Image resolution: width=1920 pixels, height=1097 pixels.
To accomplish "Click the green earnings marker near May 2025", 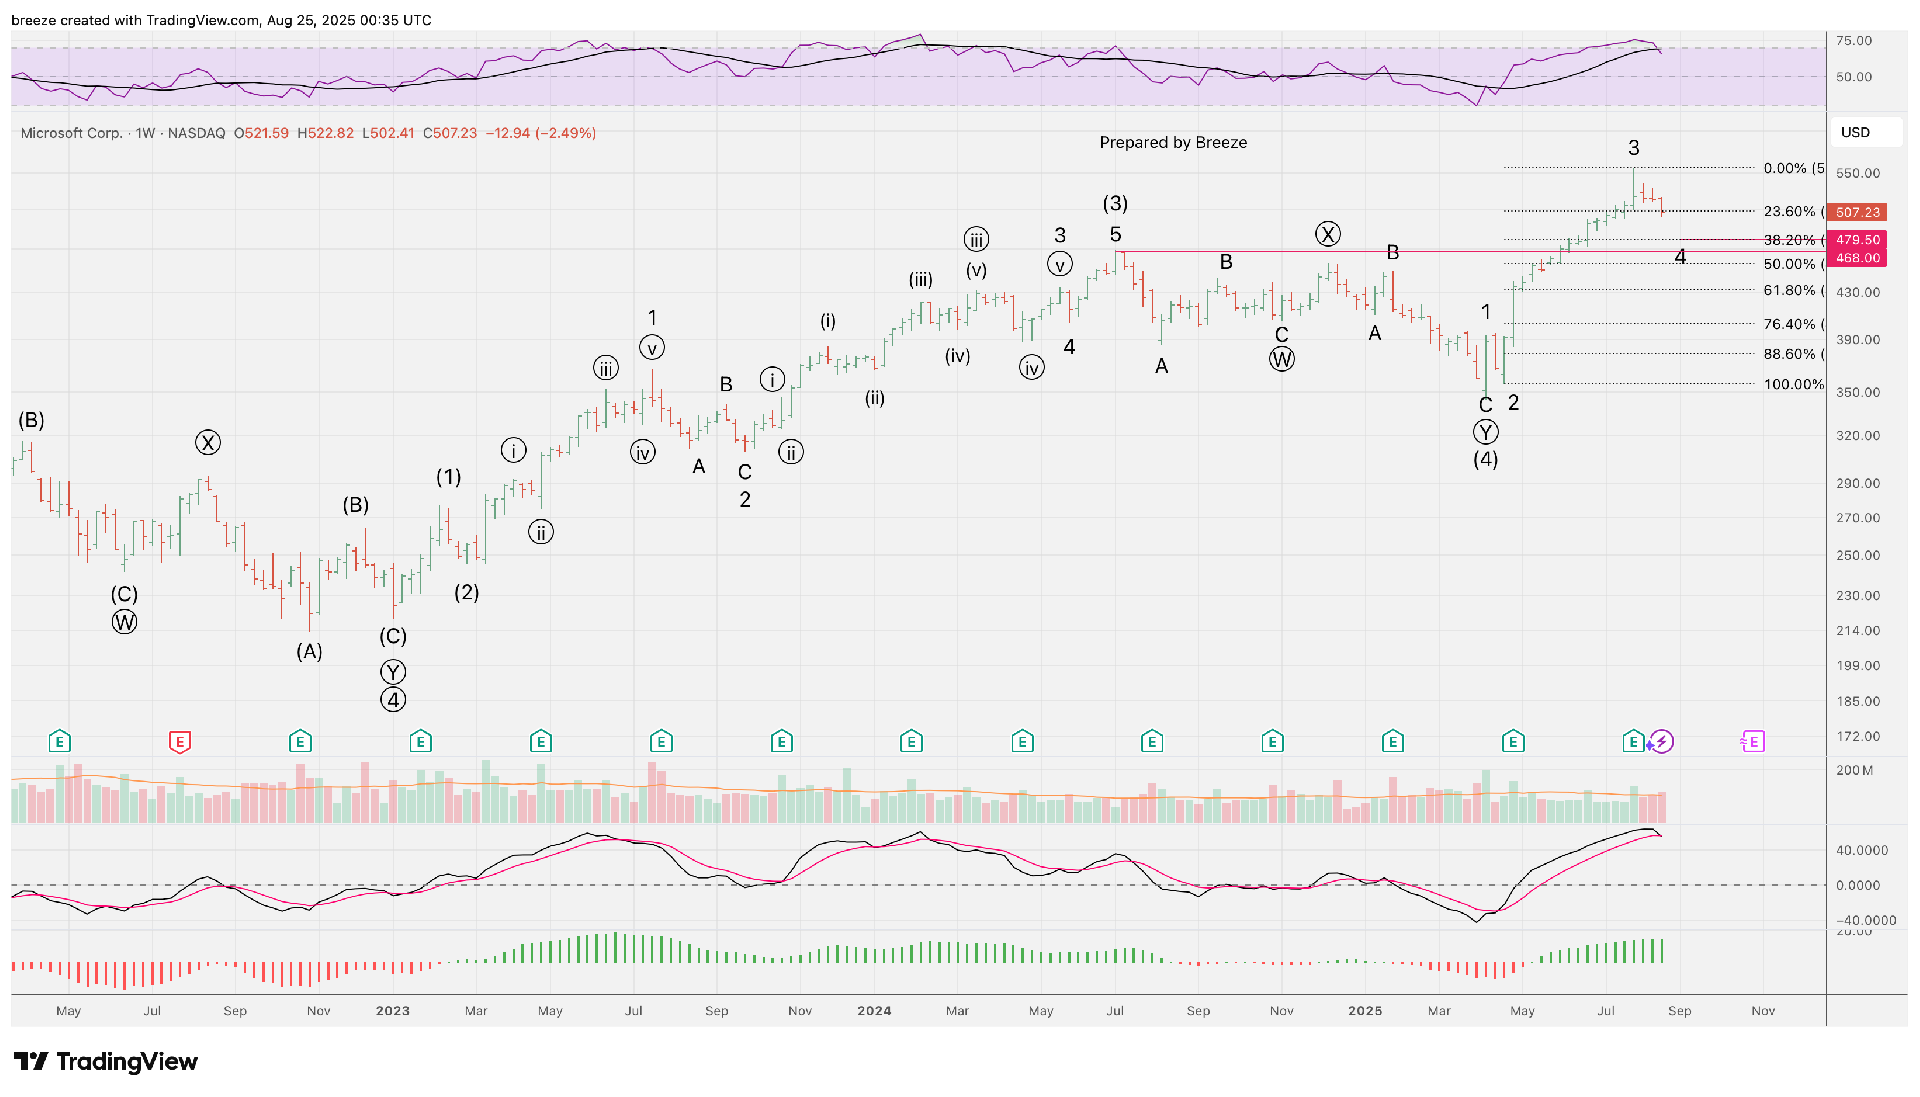I will (1513, 742).
